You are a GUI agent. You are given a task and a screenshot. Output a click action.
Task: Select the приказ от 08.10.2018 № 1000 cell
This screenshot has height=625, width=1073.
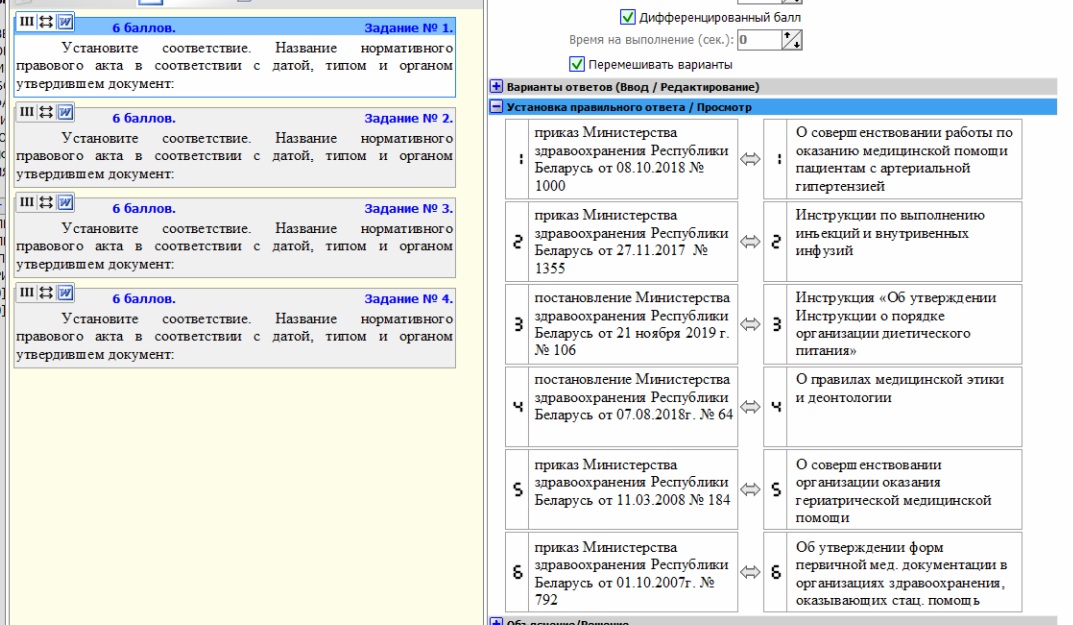[633, 159]
